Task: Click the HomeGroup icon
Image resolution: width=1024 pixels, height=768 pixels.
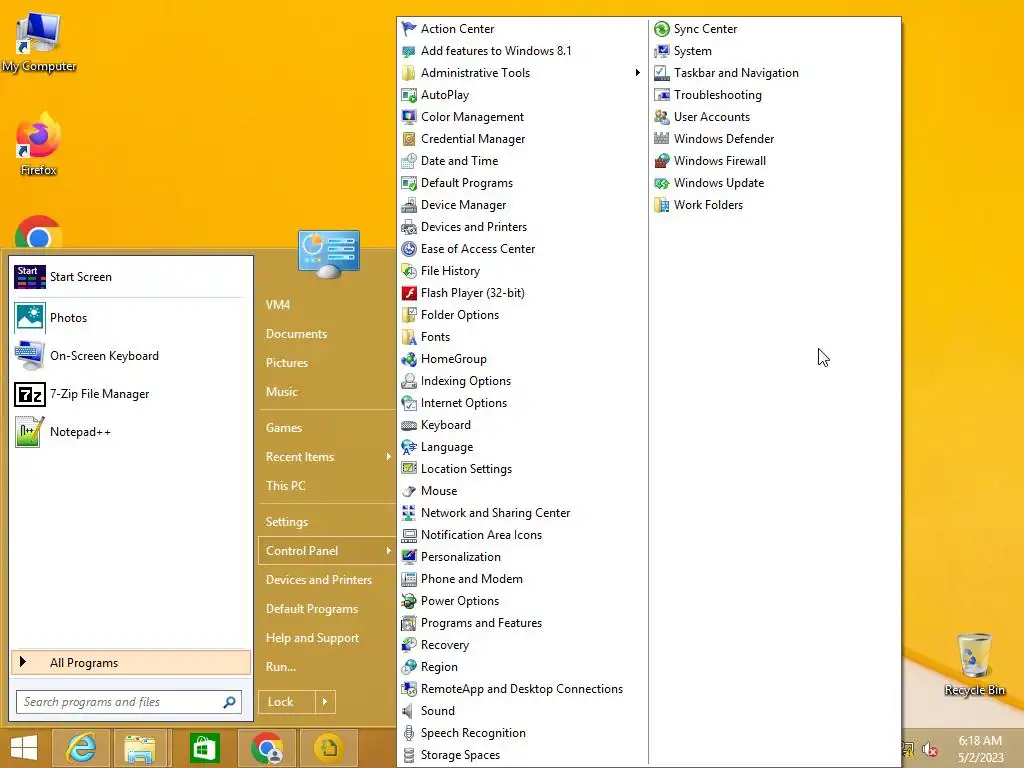Action: click(409, 359)
